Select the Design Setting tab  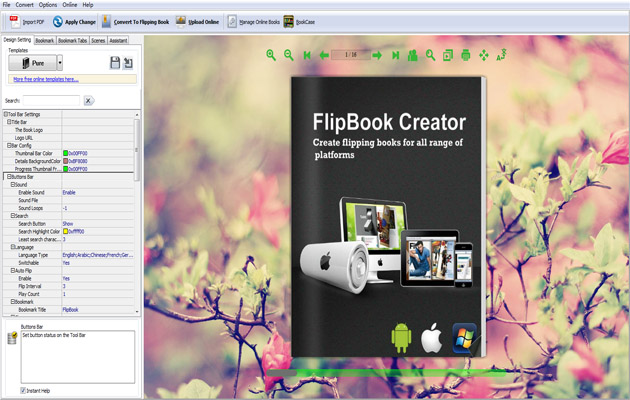[17, 40]
